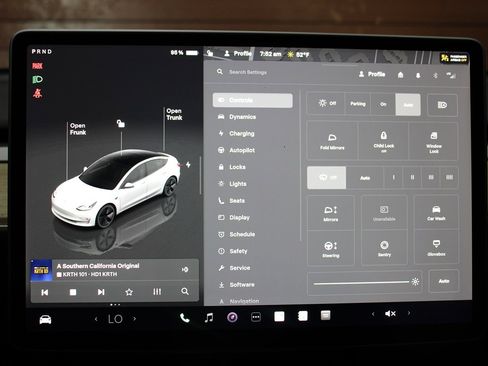
Task: Toggle Window Lock
Action: 434,142
